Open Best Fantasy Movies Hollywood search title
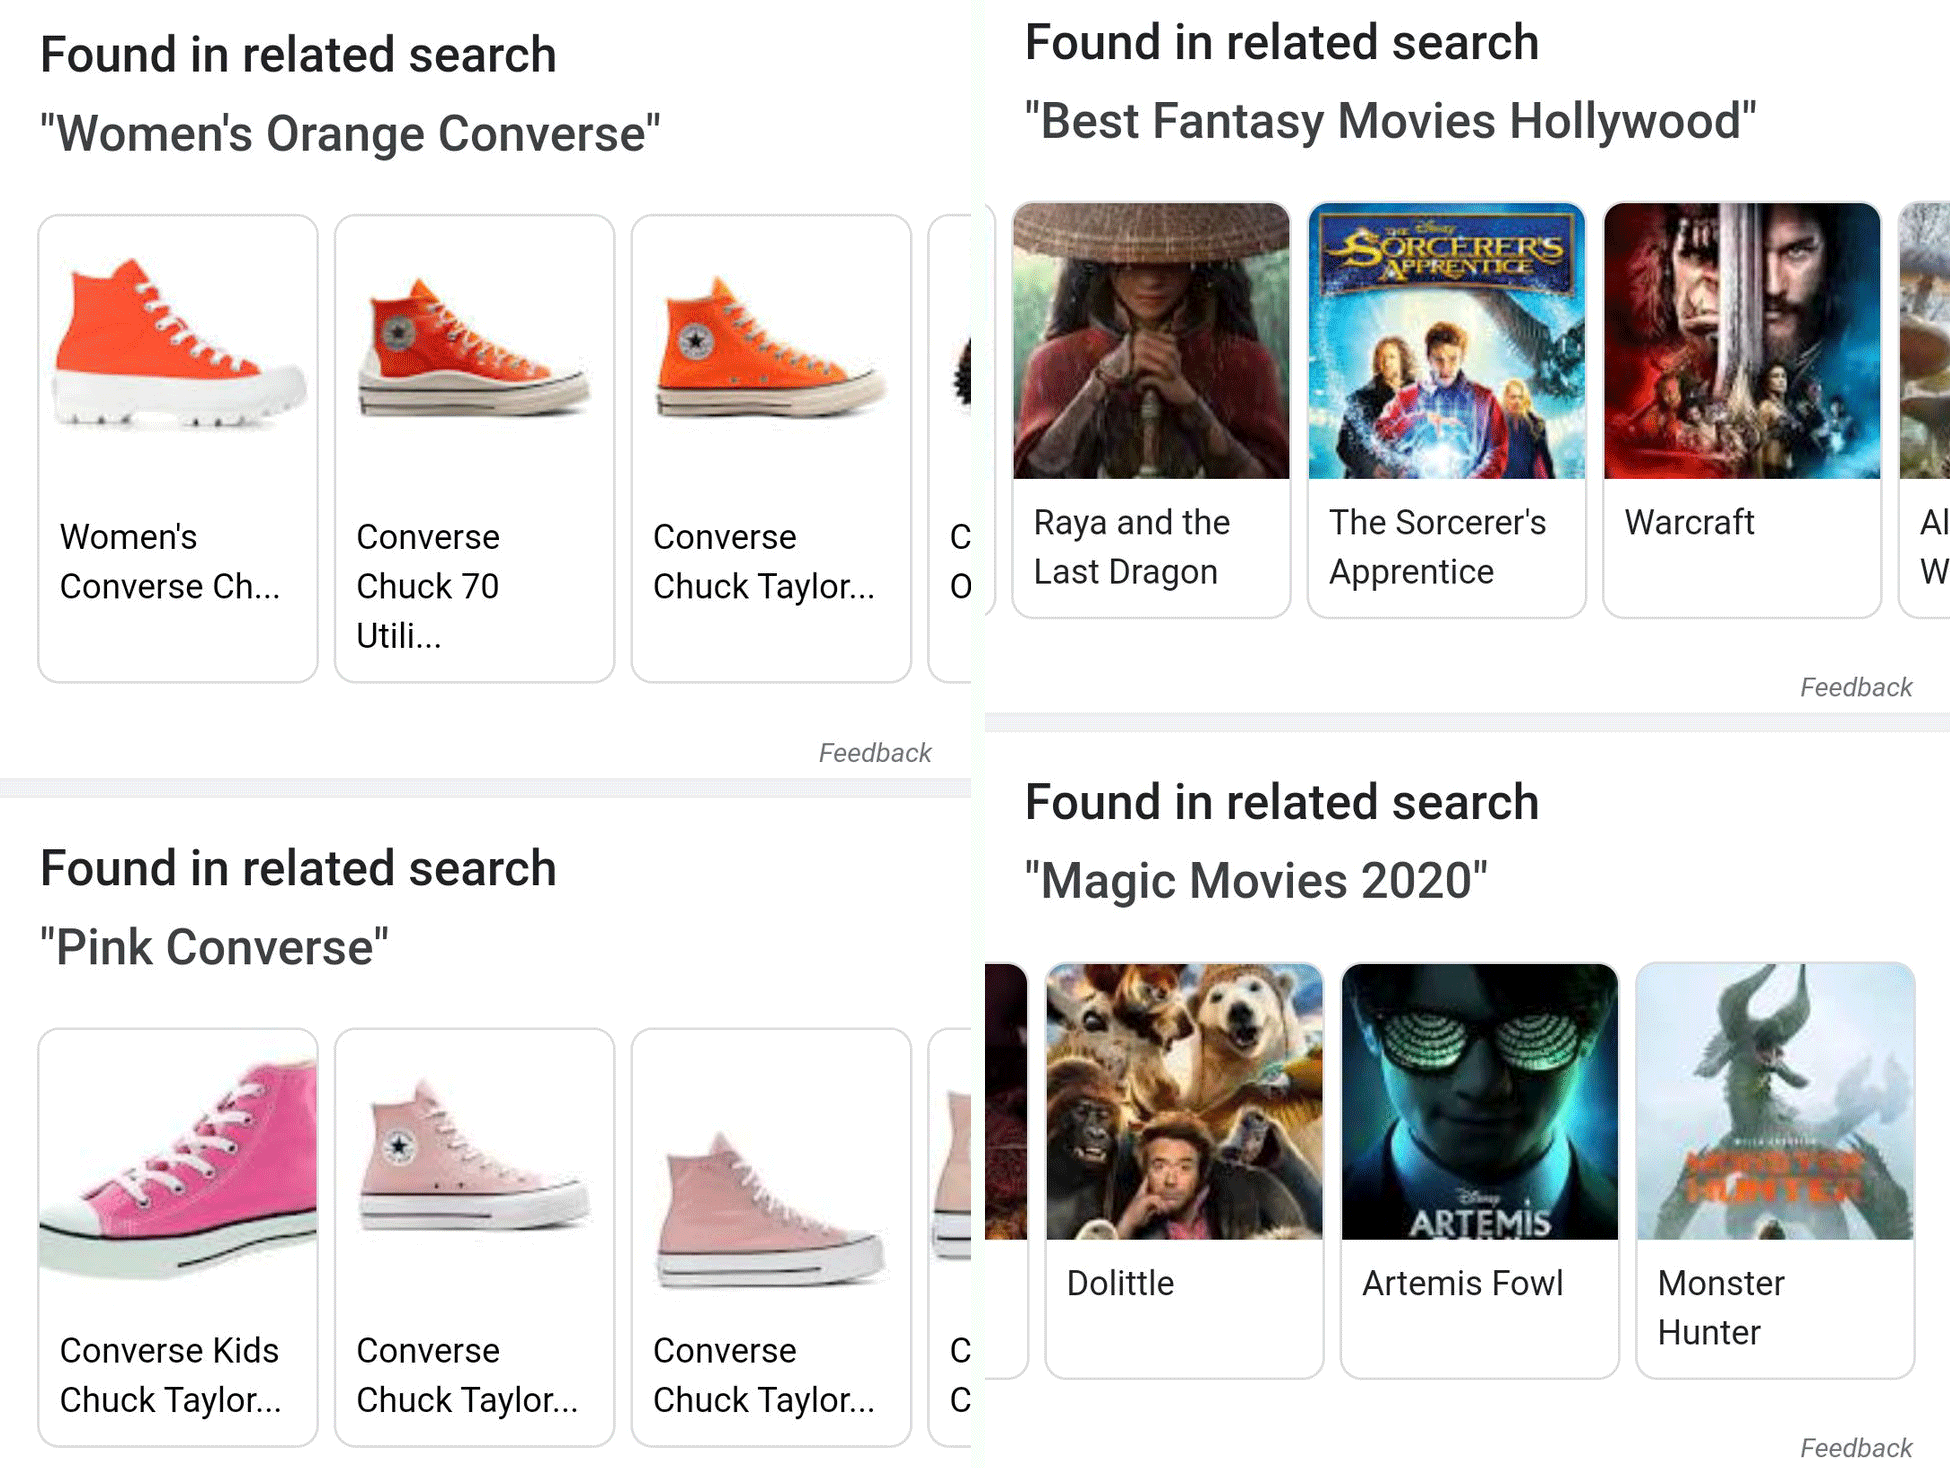The image size is (1950, 1468). pos(1390,121)
